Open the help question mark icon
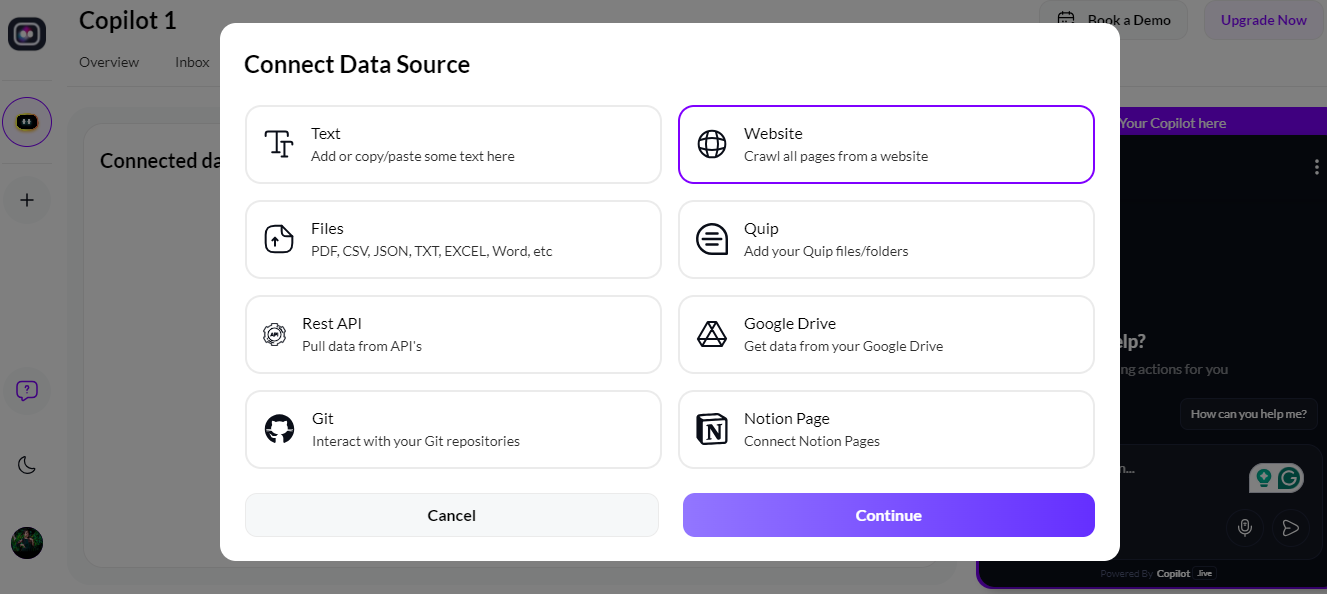1327x594 pixels. (x=27, y=390)
